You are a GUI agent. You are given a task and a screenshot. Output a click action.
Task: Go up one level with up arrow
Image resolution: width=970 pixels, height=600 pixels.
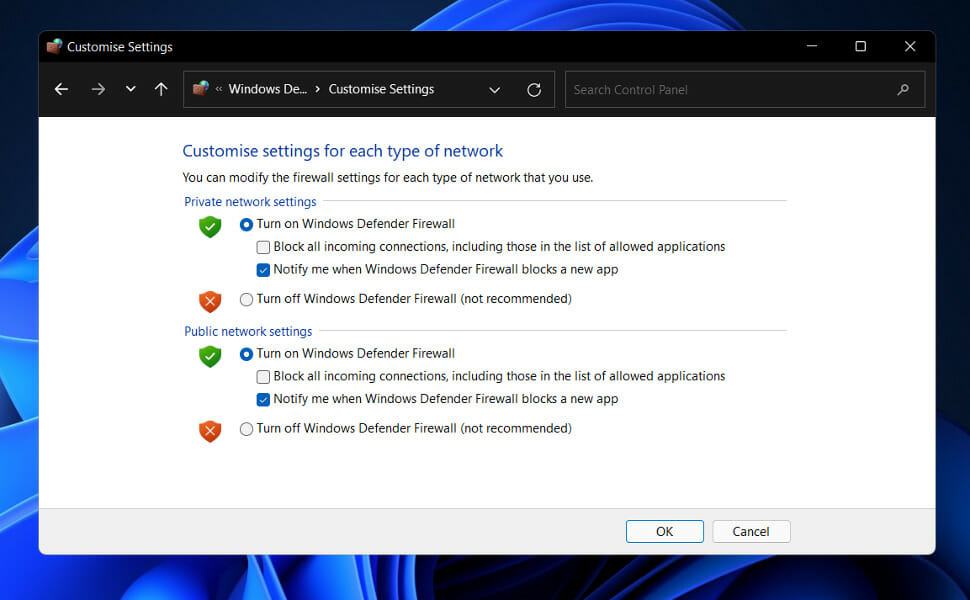161,89
